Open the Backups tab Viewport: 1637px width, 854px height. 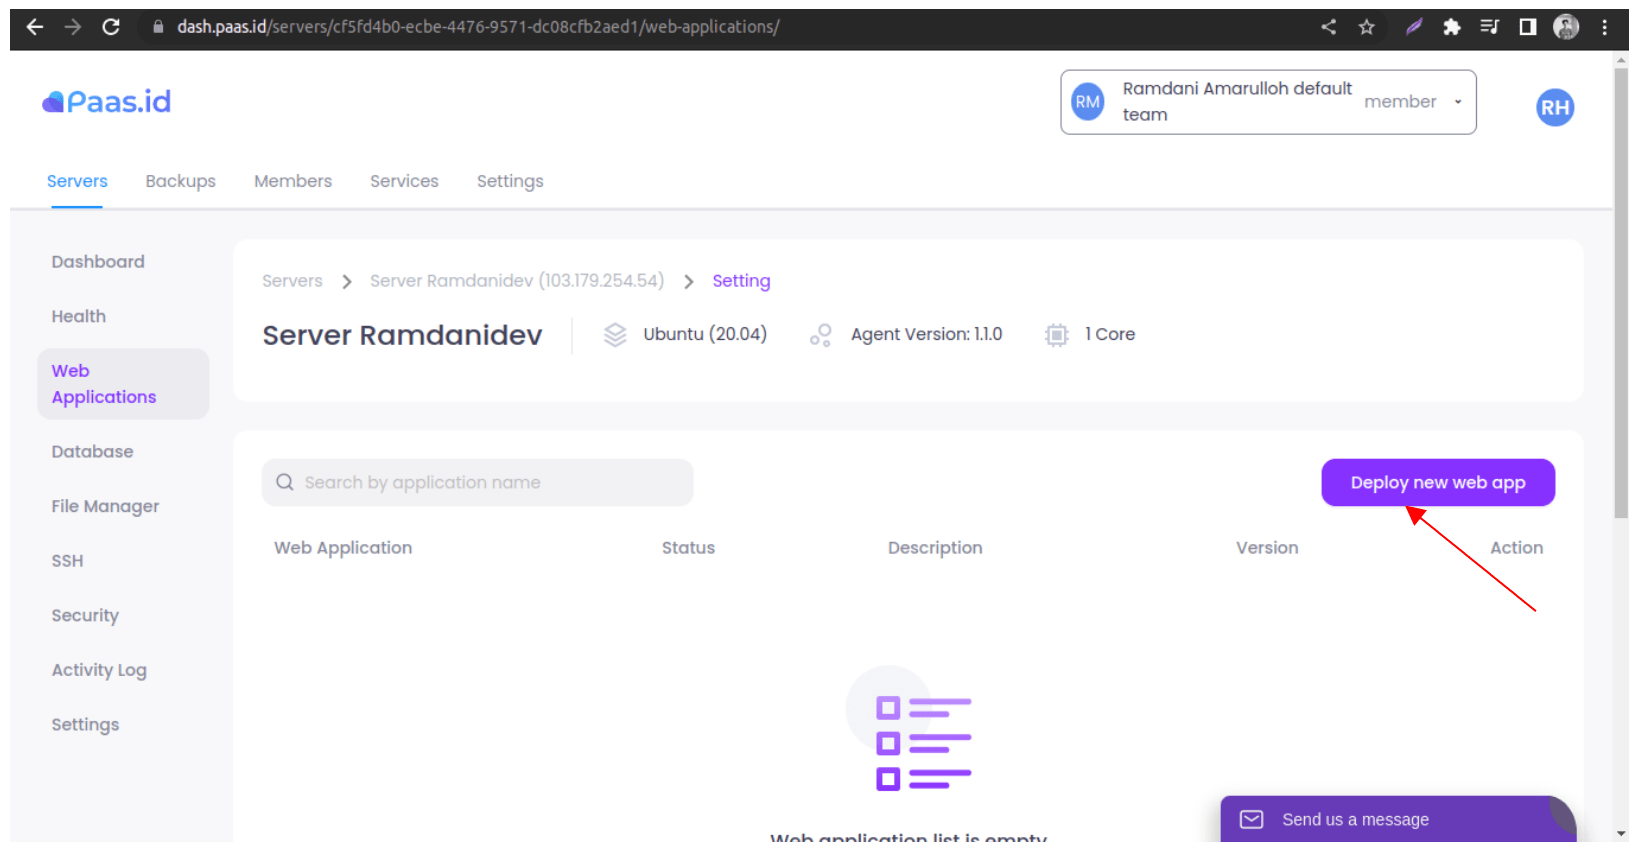click(x=180, y=181)
